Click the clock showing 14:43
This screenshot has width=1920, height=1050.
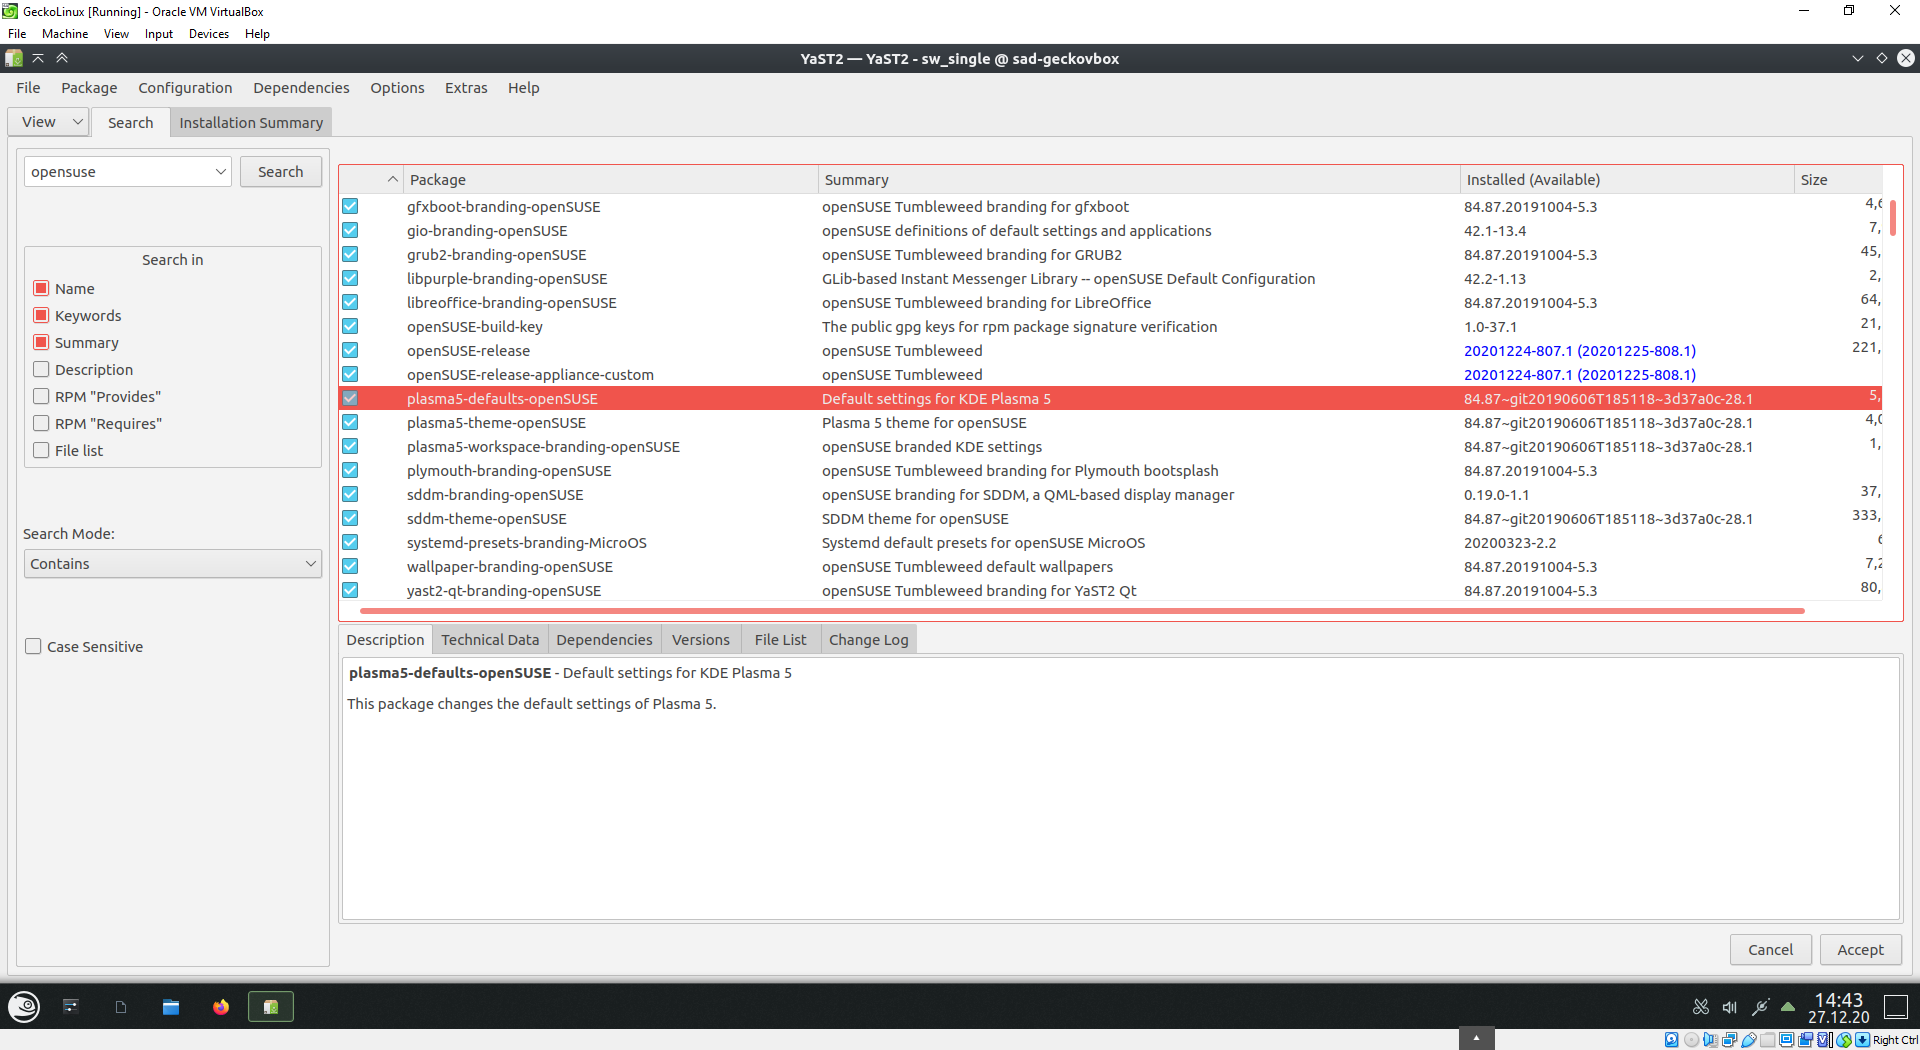click(x=1838, y=1007)
